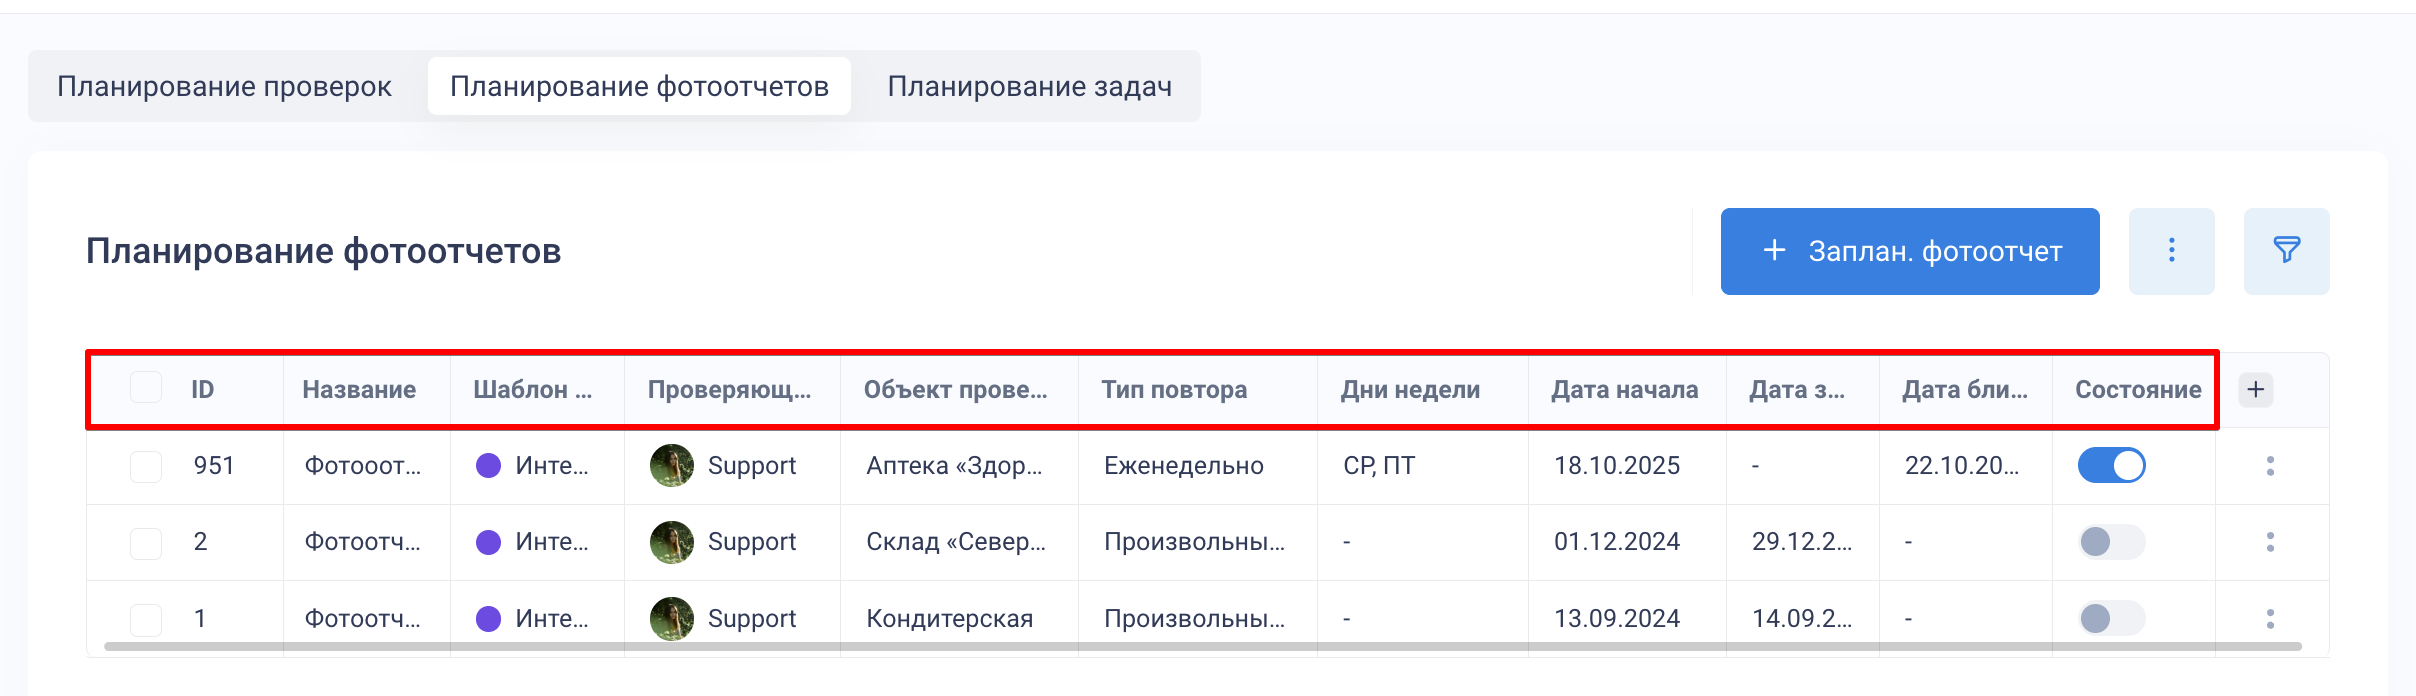This screenshot has width=2416, height=696.
Task: Open the Планирование задач tab
Action: point(1029,87)
